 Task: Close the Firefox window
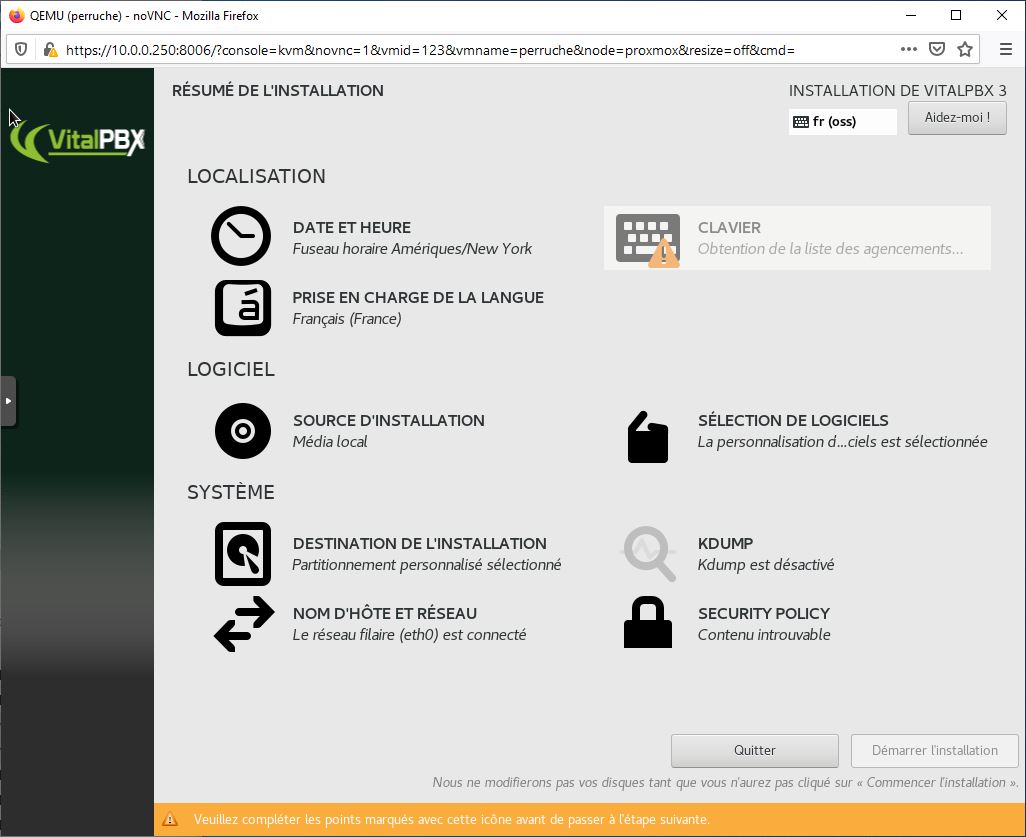1002,15
